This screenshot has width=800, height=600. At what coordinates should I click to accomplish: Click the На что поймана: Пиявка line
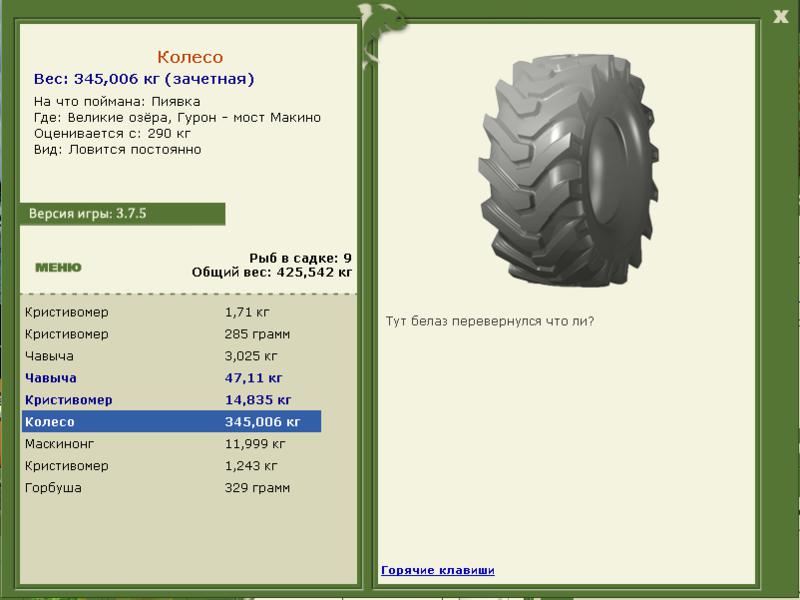point(117,102)
